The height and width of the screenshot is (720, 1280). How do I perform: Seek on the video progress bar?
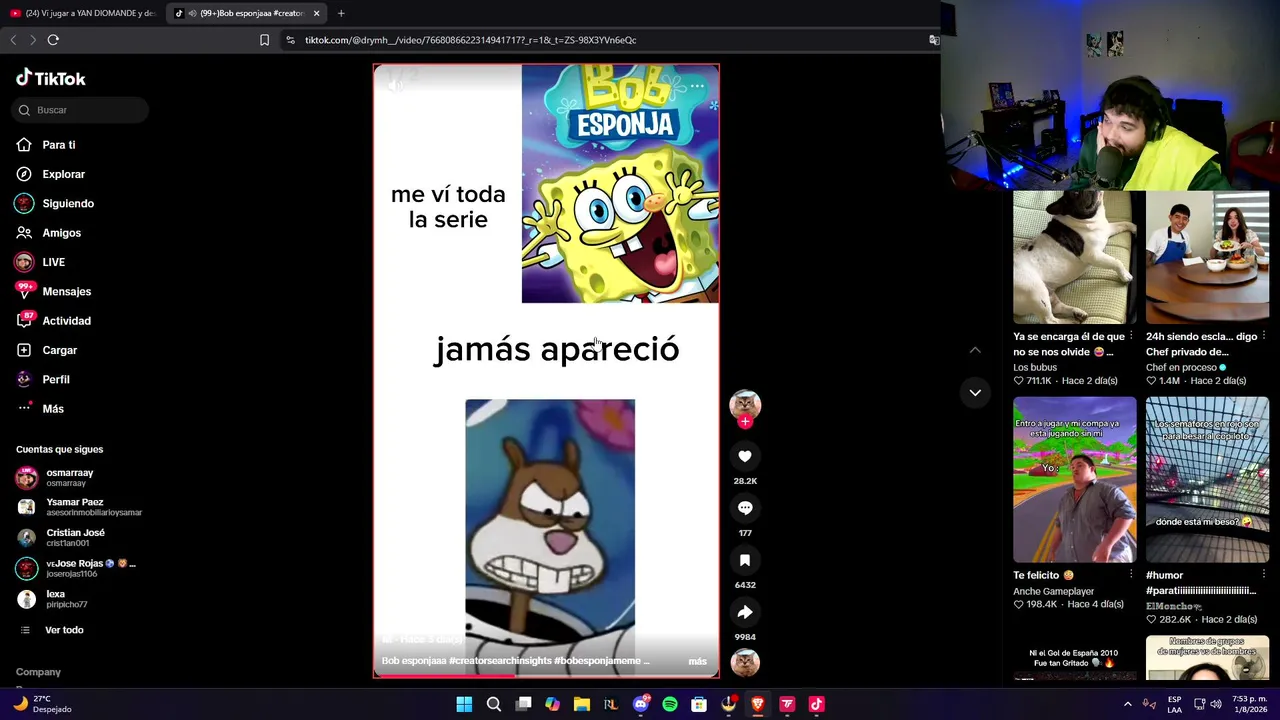point(546,675)
